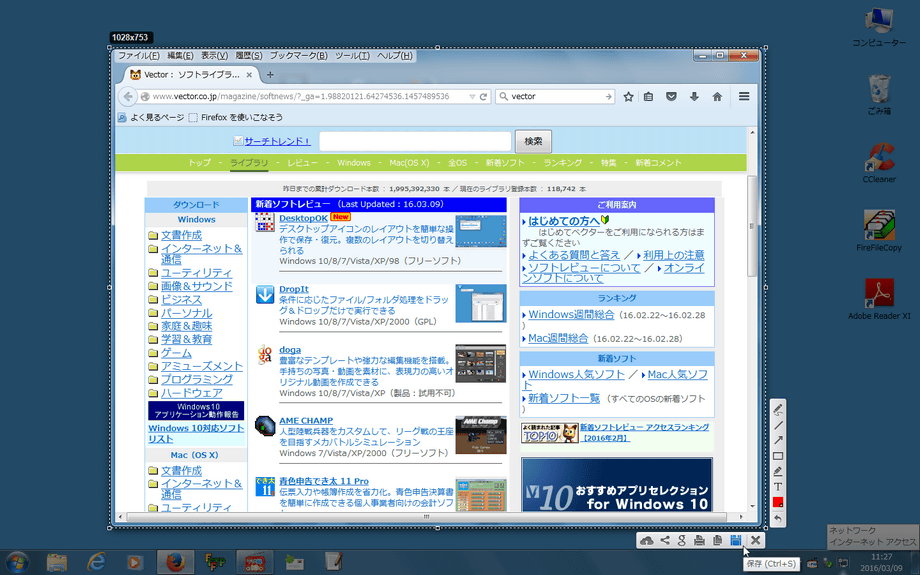Open the ランキング navigation item
This screenshot has height=575, width=920.
pos(563,163)
